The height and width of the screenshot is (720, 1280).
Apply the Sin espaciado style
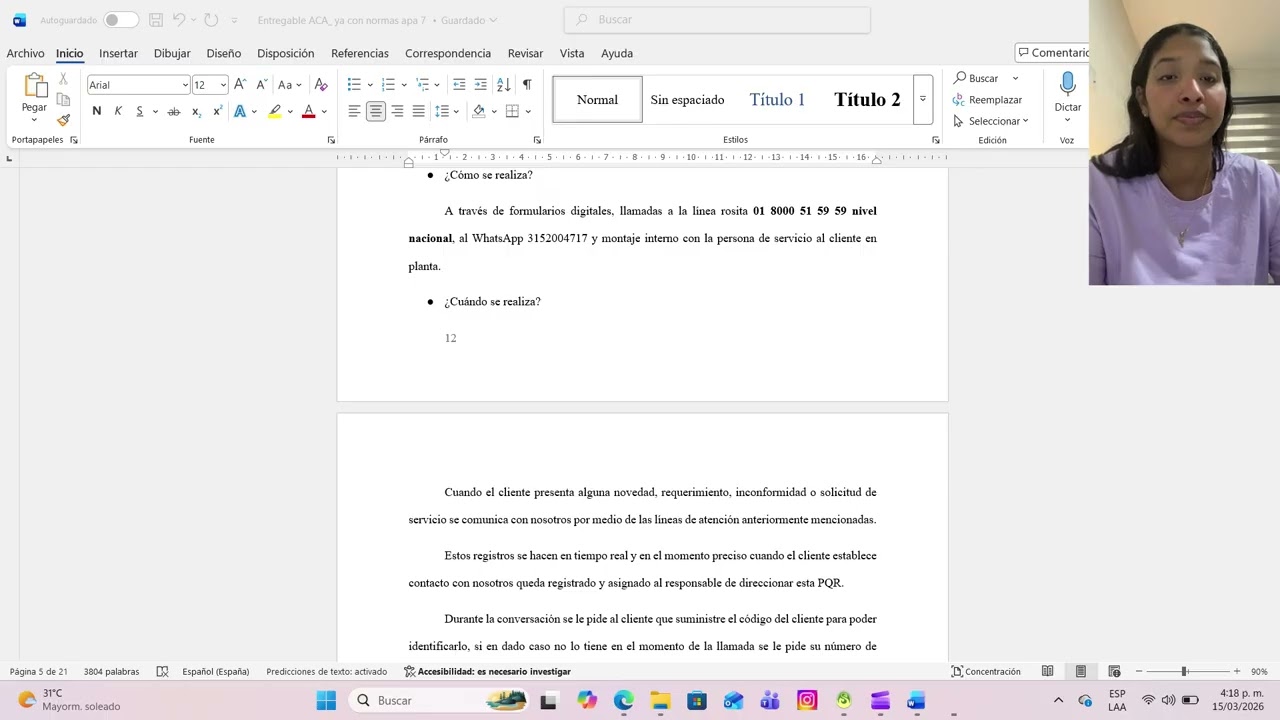pyautogui.click(x=687, y=99)
